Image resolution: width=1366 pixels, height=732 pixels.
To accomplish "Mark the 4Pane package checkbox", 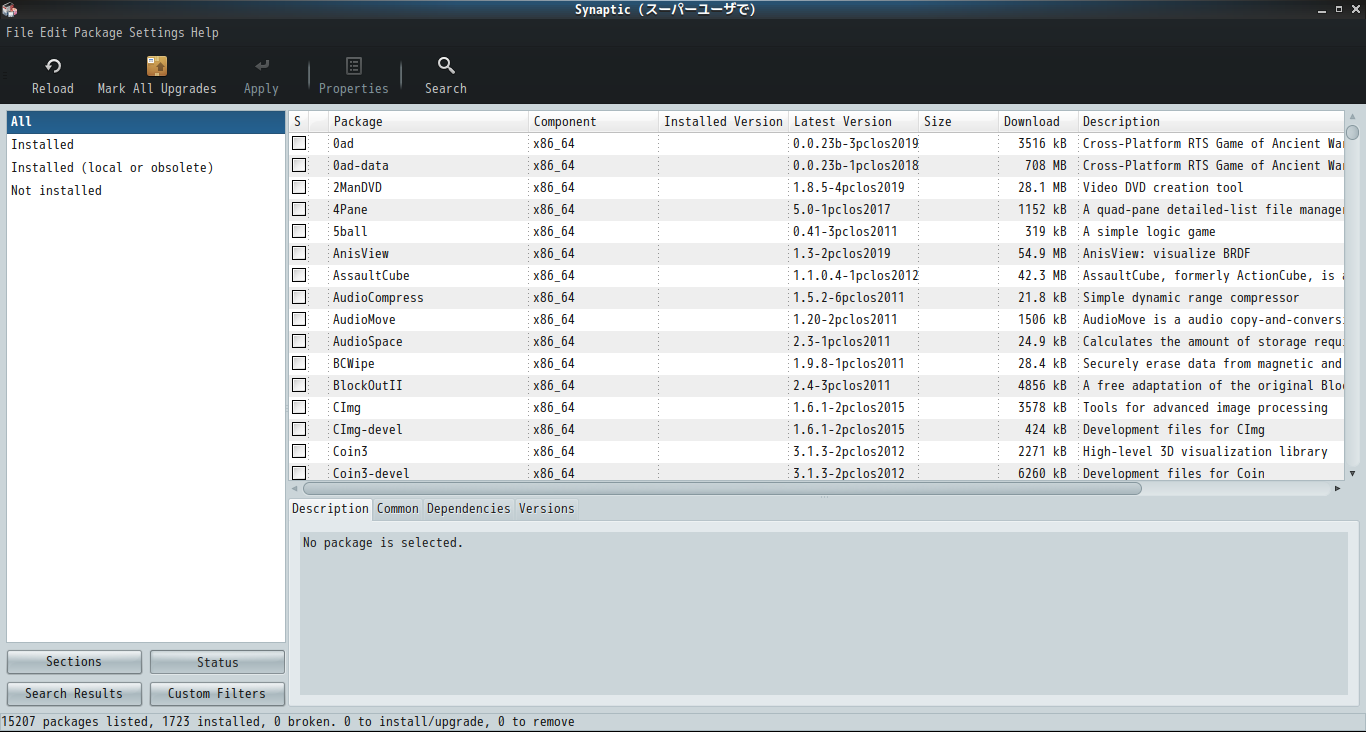I will point(299,209).
